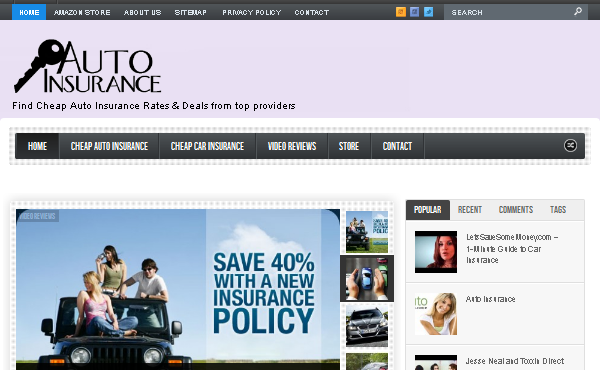Click the blonde woman thumbnail in Popular
Image resolution: width=600 pixels, height=370 pixels.
coord(436,314)
